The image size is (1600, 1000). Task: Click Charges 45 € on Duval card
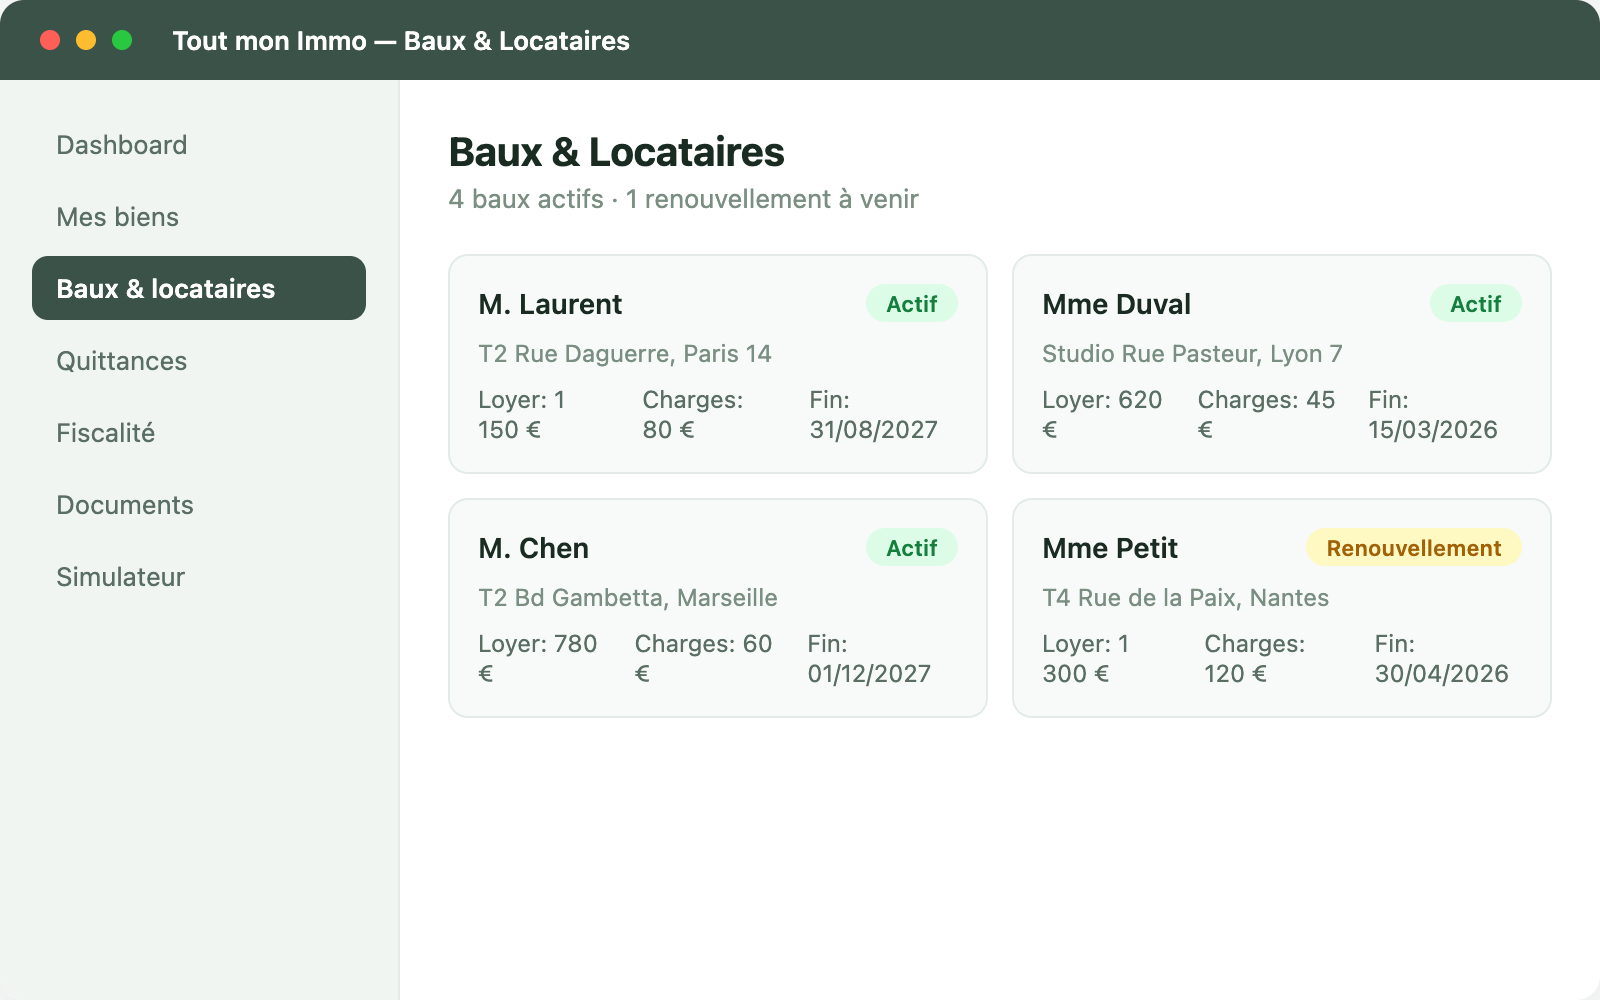coord(1267,415)
